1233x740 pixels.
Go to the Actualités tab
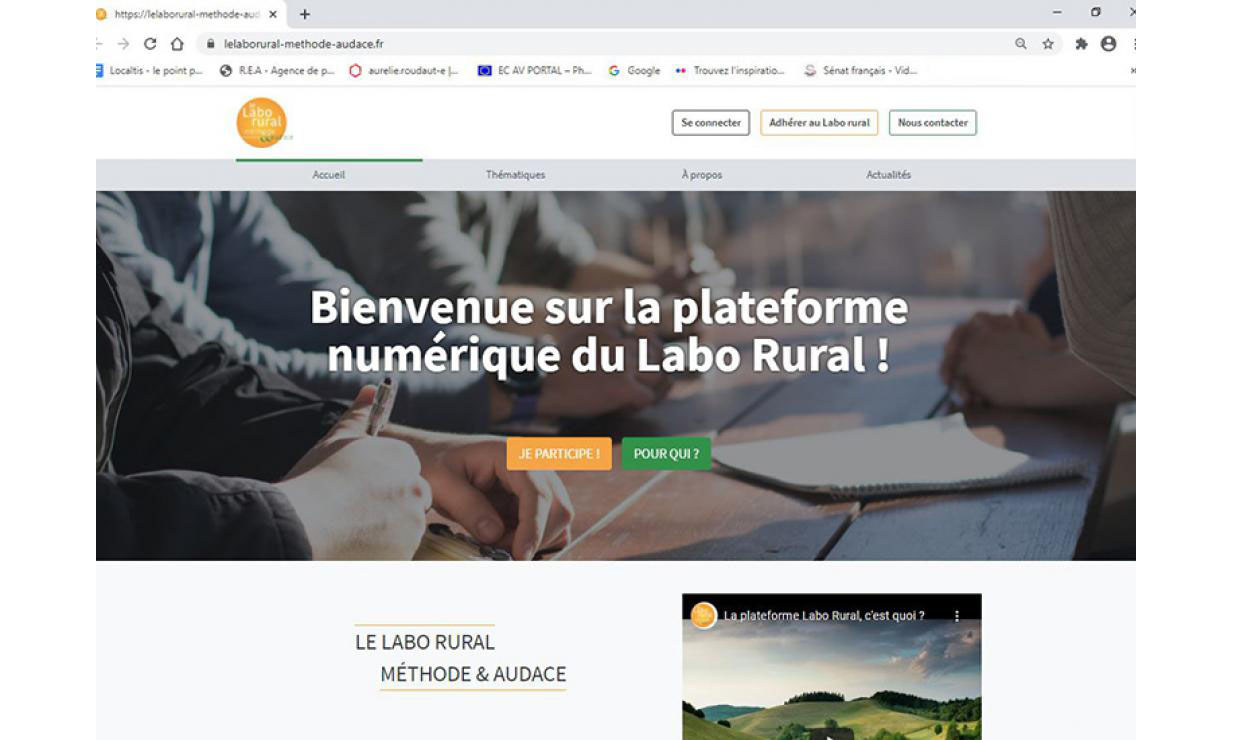tap(888, 175)
